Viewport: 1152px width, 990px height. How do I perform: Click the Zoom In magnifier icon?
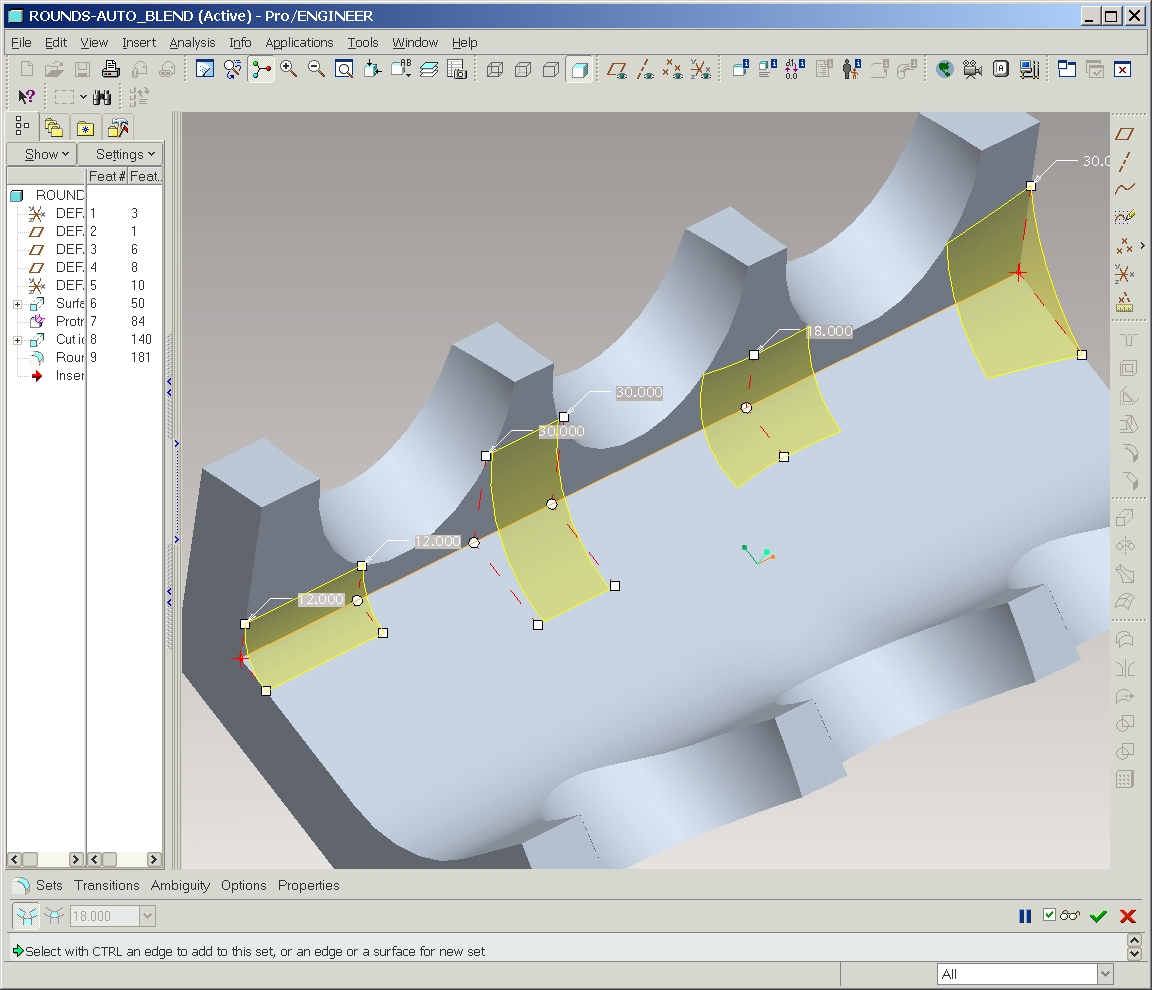click(289, 69)
